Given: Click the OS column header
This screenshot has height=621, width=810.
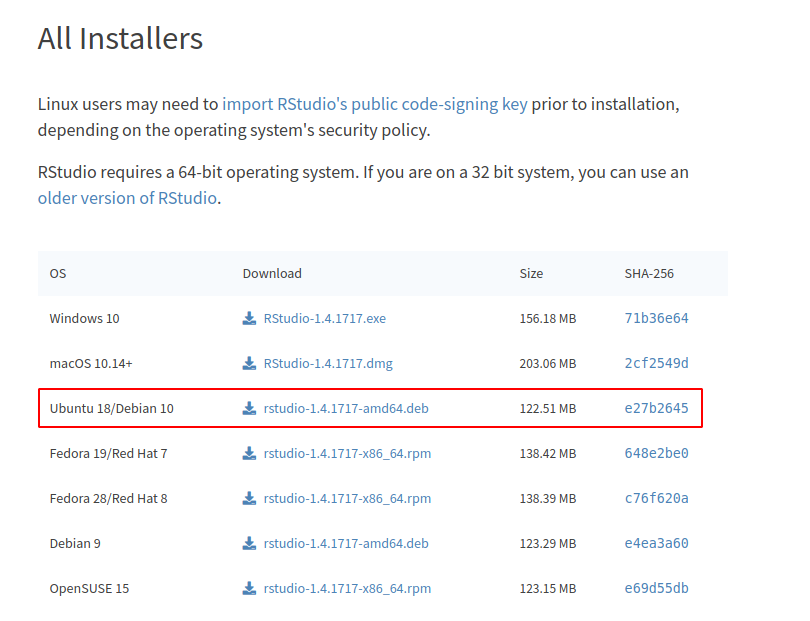Looking at the screenshot, I should coord(57,273).
